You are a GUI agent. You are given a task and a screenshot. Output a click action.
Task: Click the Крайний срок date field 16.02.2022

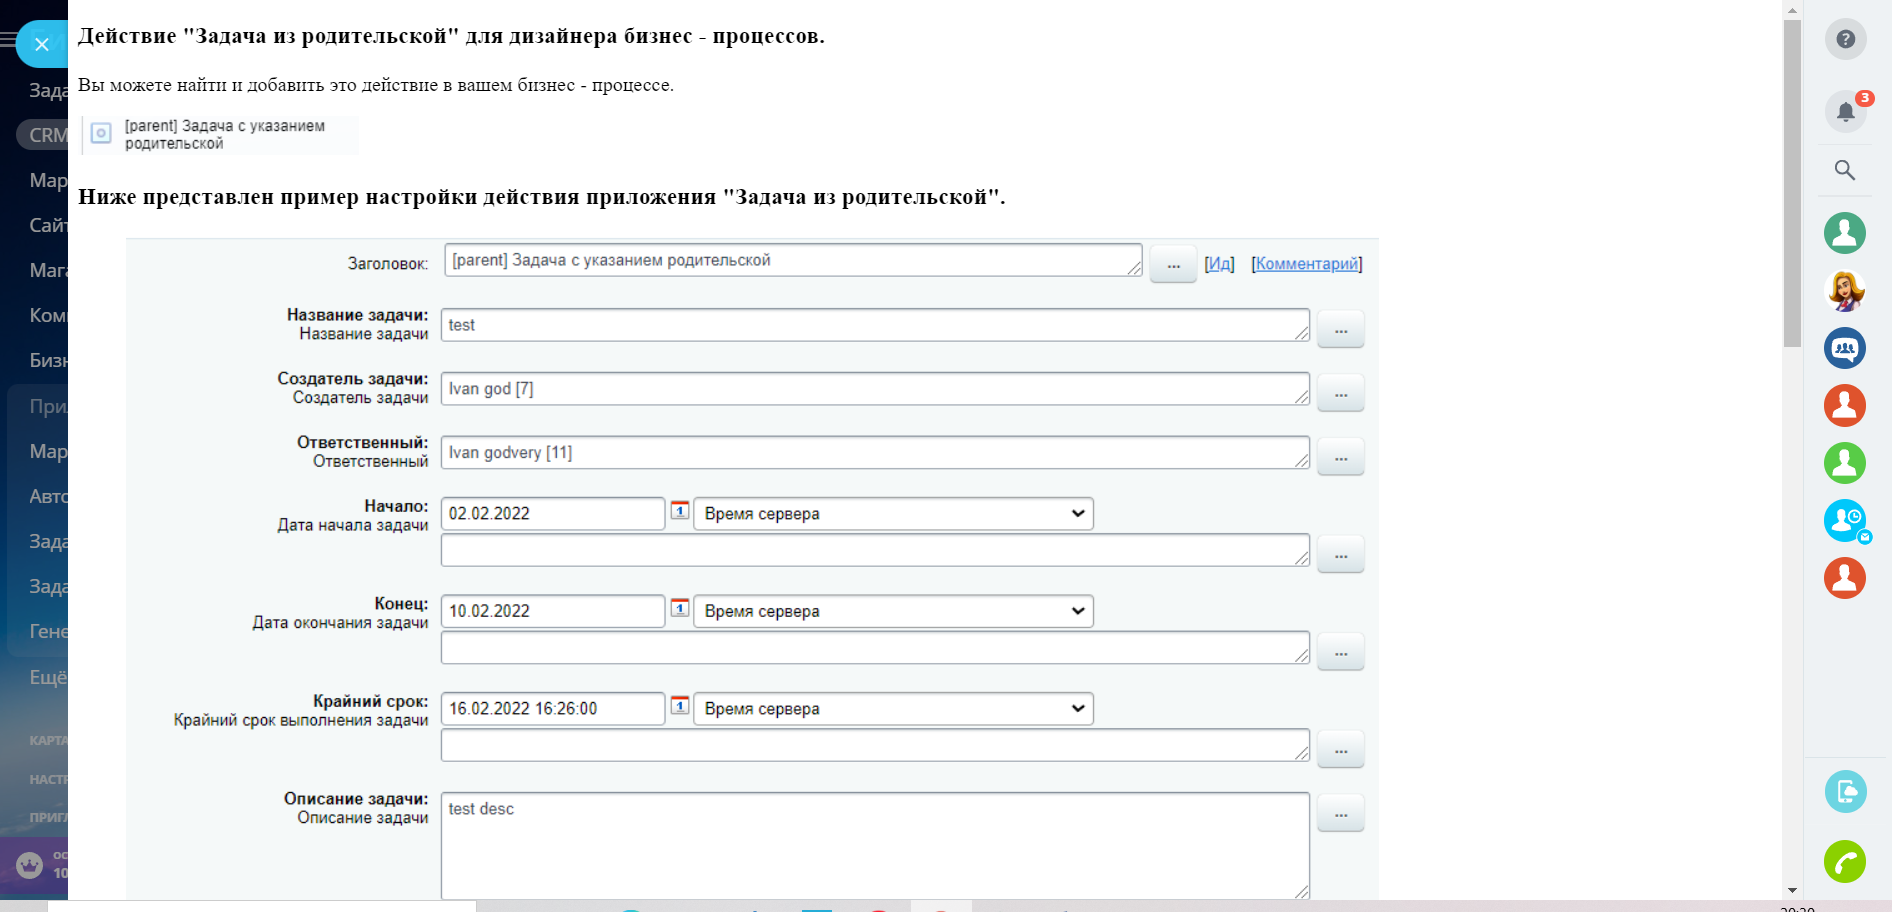tap(553, 709)
